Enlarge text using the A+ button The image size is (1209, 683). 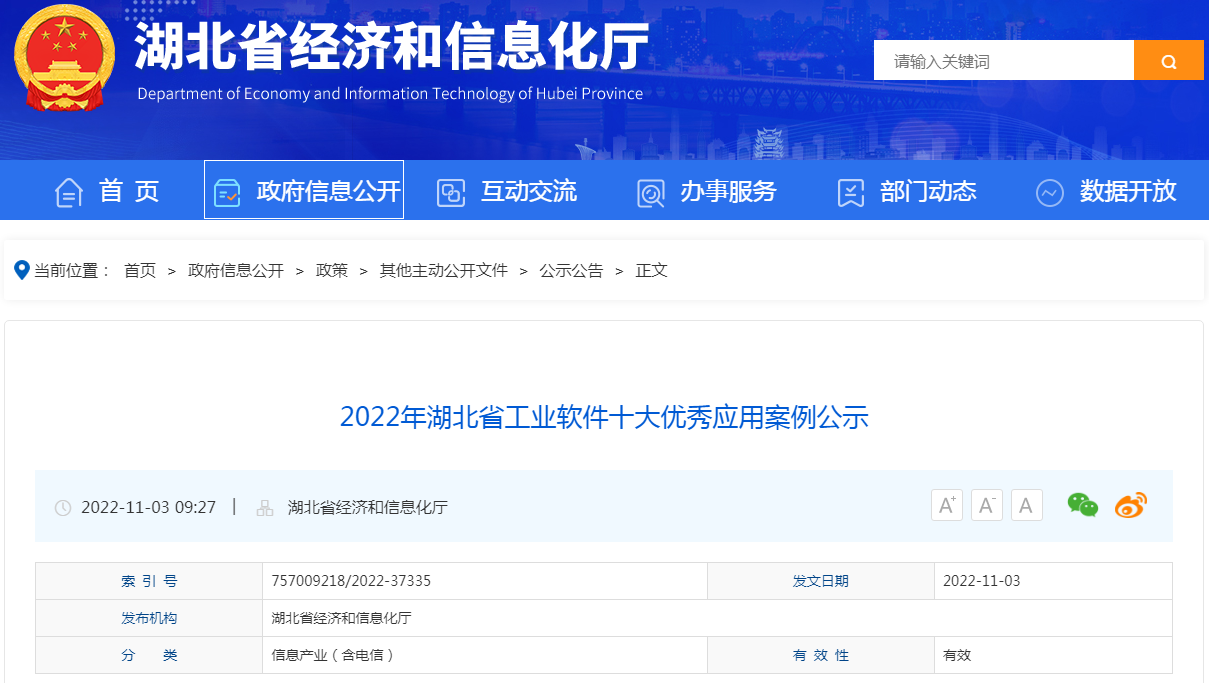tap(946, 505)
